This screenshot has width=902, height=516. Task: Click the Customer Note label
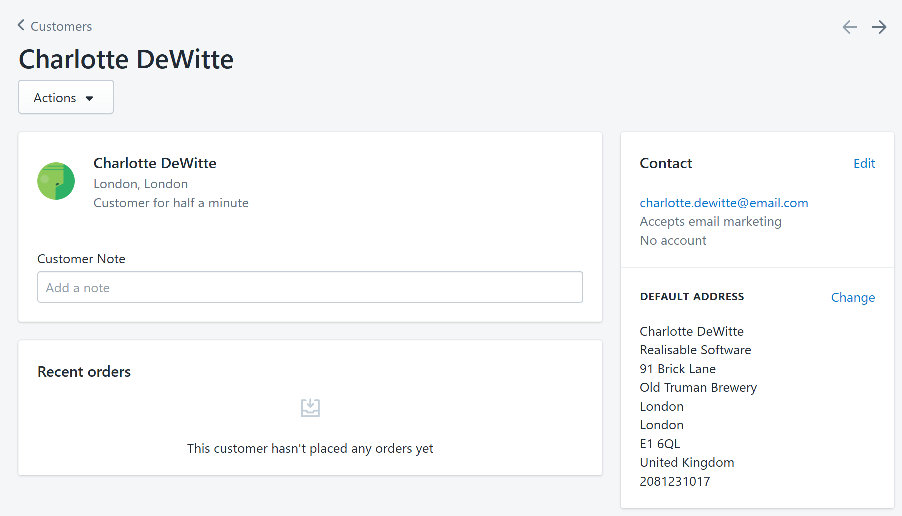tap(81, 258)
